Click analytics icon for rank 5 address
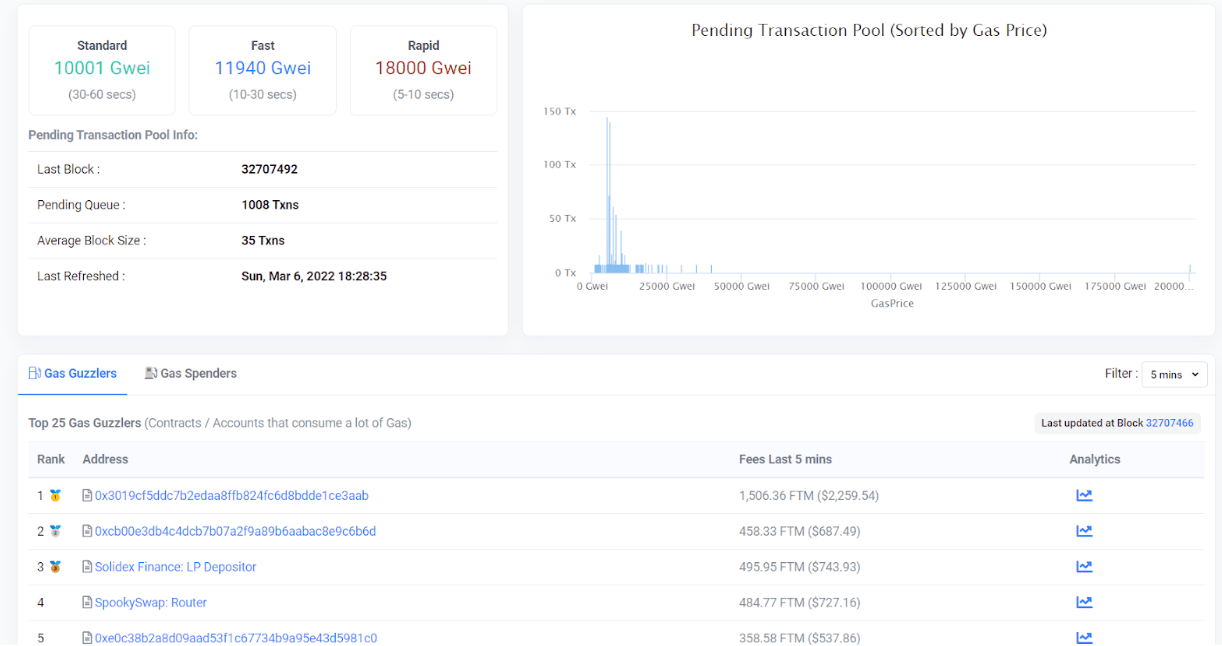The width and height of the screenshot is (1222, 646). pos(1084,637)
